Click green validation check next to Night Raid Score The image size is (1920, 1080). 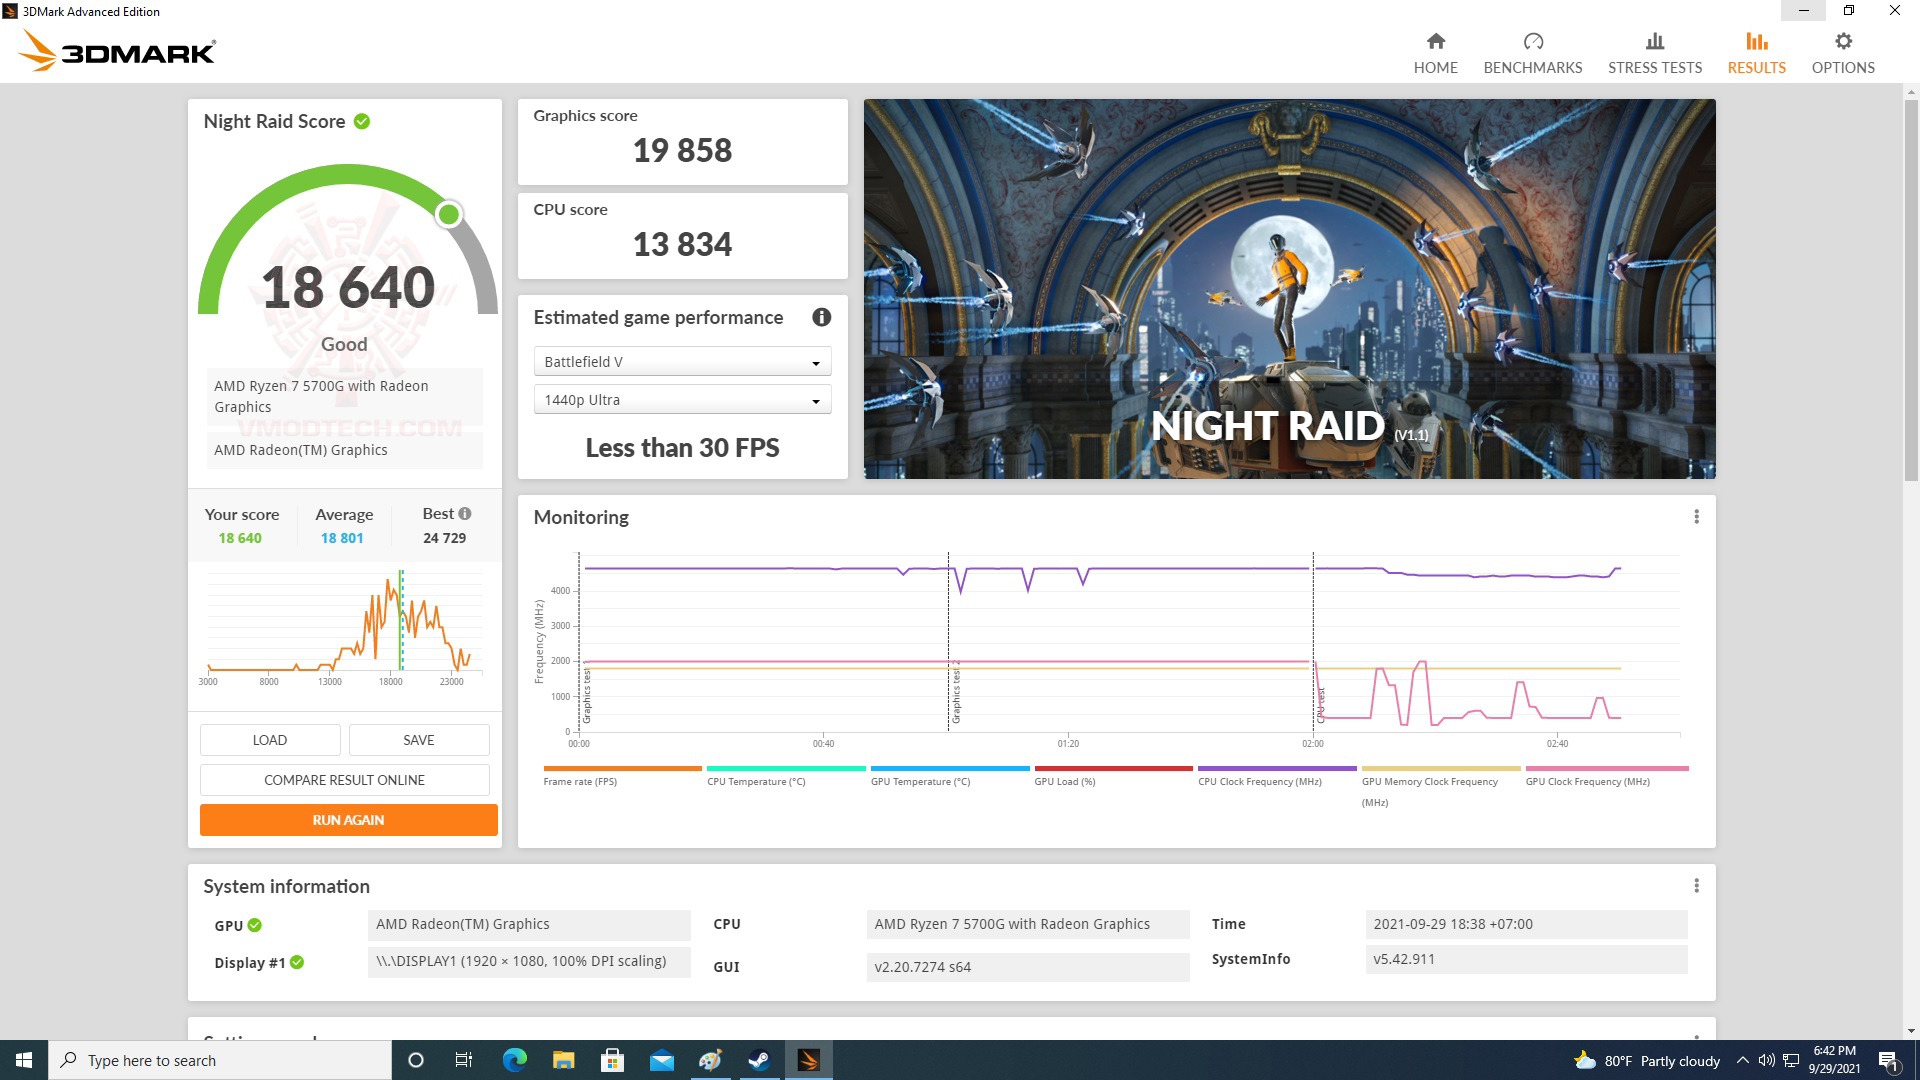pyautogui.click(x=362, y=121)
